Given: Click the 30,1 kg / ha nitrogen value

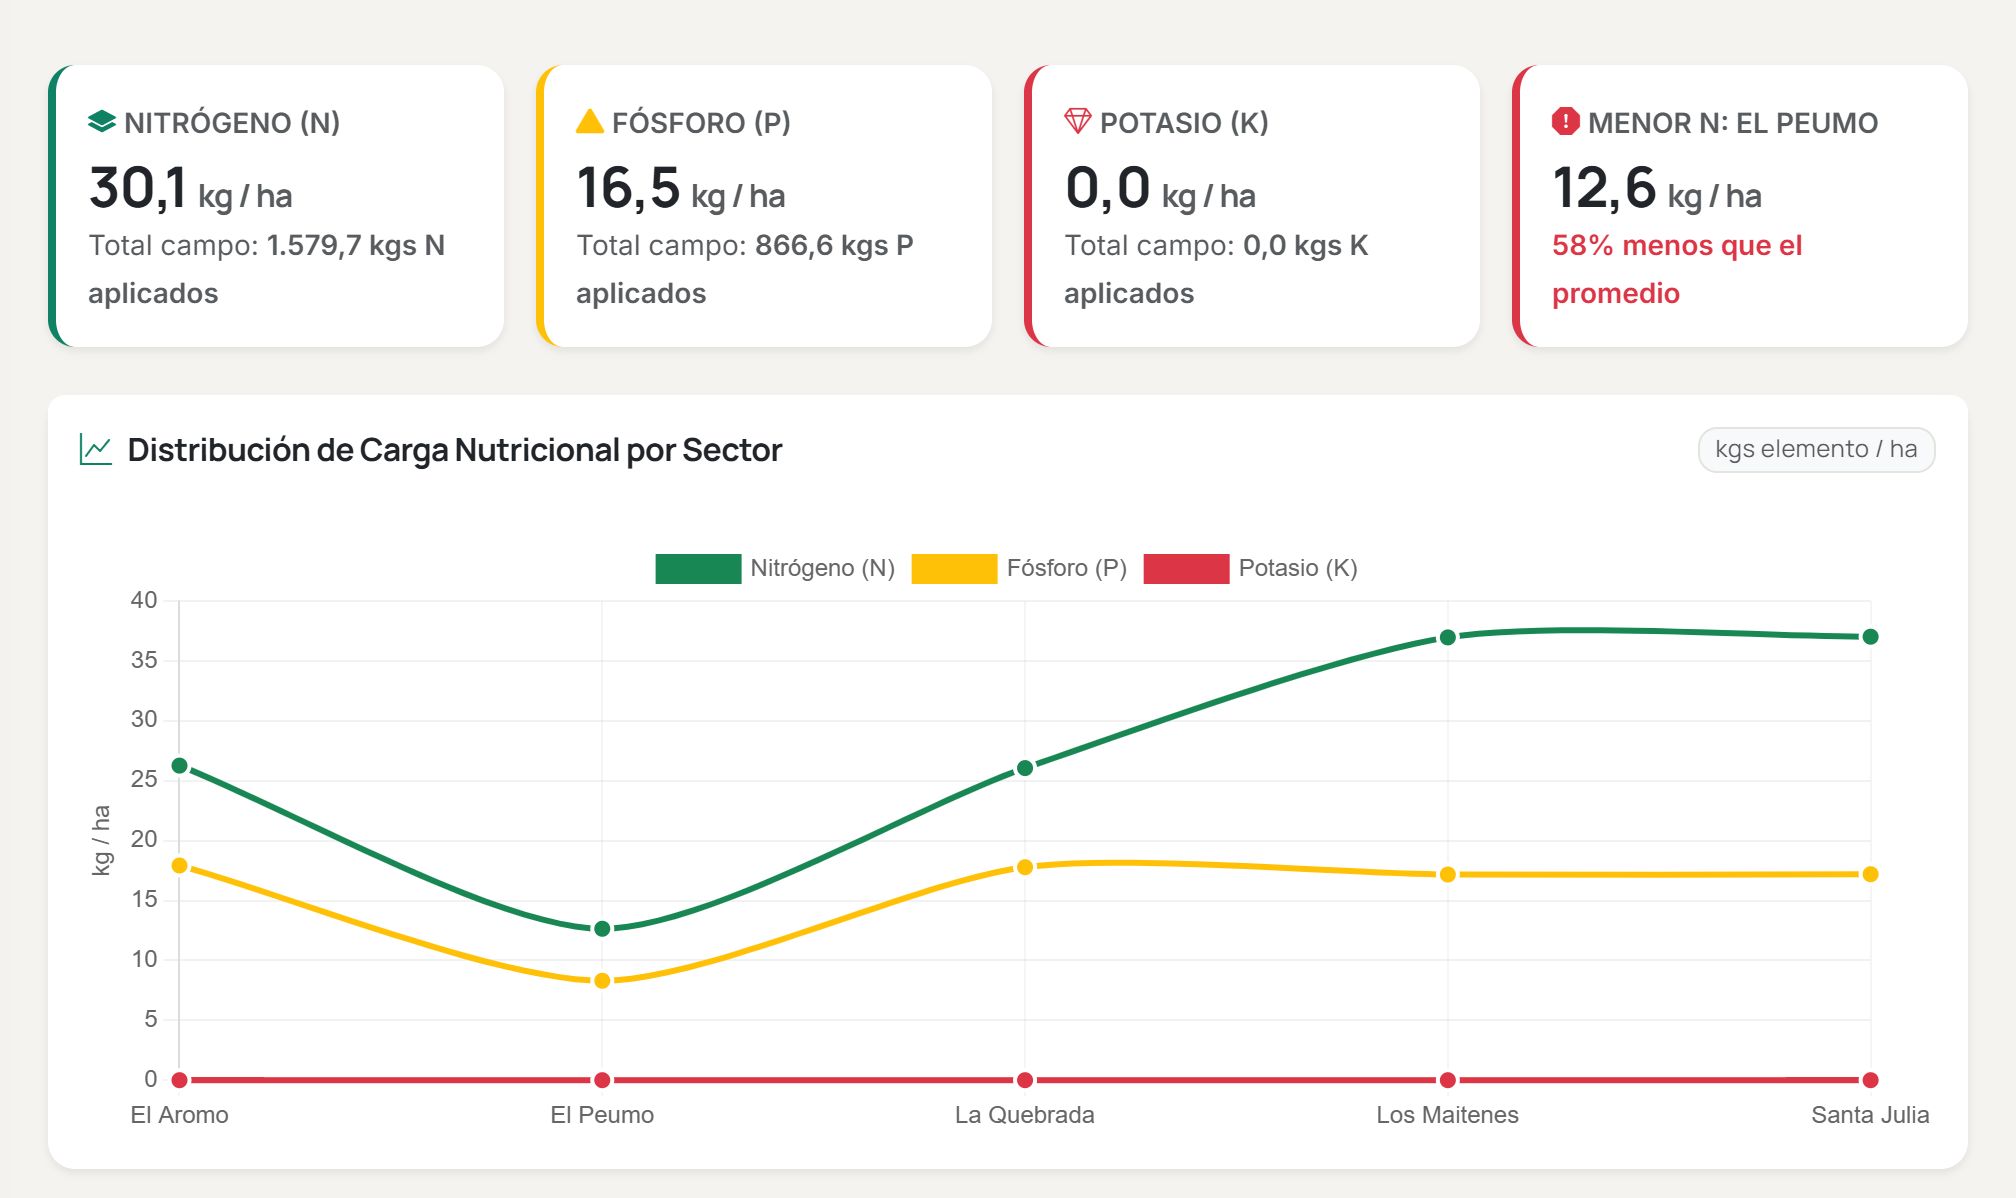Looking at the screenshot, I should coord(190,189).
